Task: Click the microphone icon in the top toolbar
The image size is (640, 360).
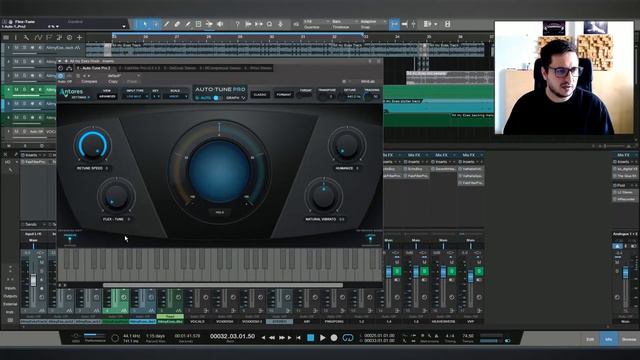Action: coord(280,24)
